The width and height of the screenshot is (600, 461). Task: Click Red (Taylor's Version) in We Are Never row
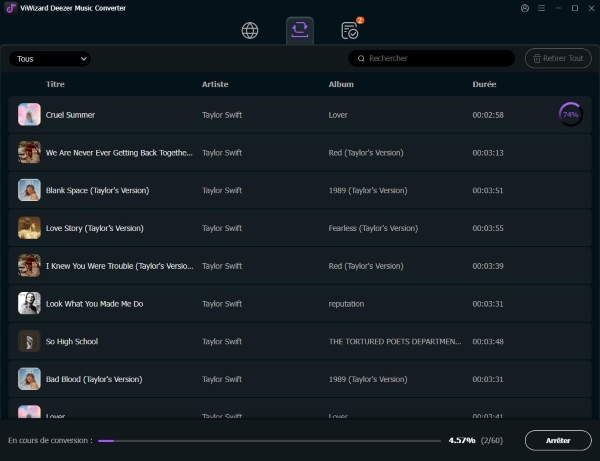tap(366, 153)
